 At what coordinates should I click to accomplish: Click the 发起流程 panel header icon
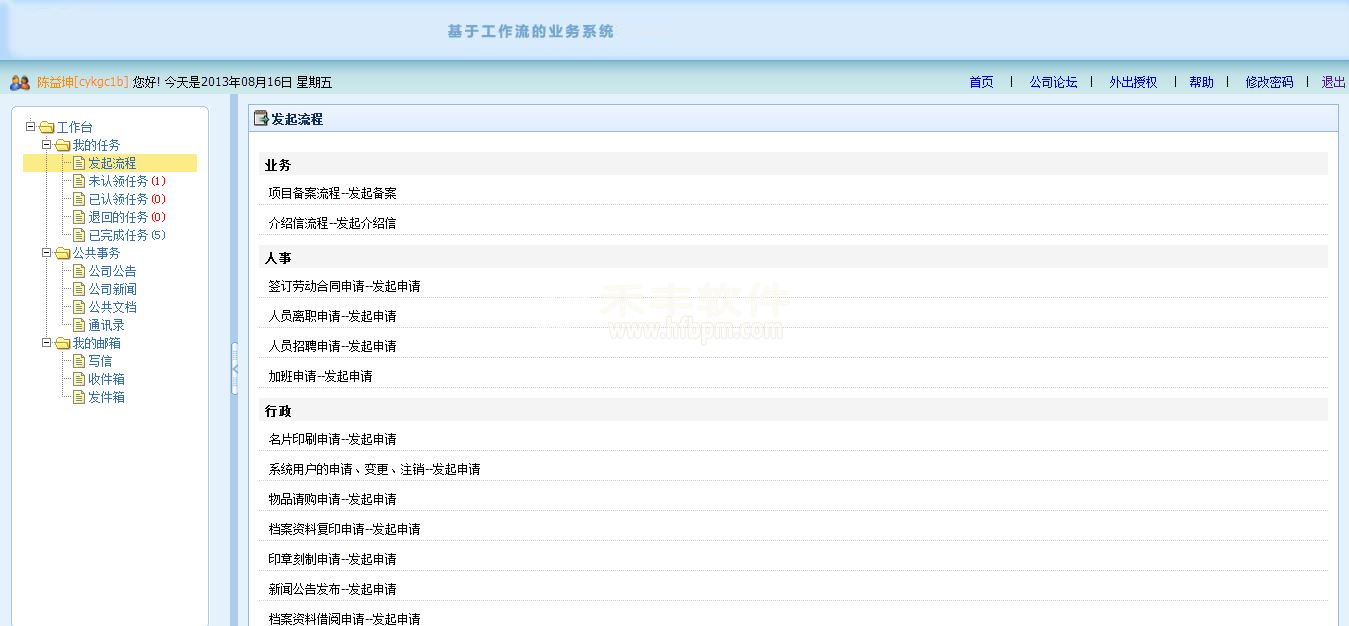click(261, 119)
